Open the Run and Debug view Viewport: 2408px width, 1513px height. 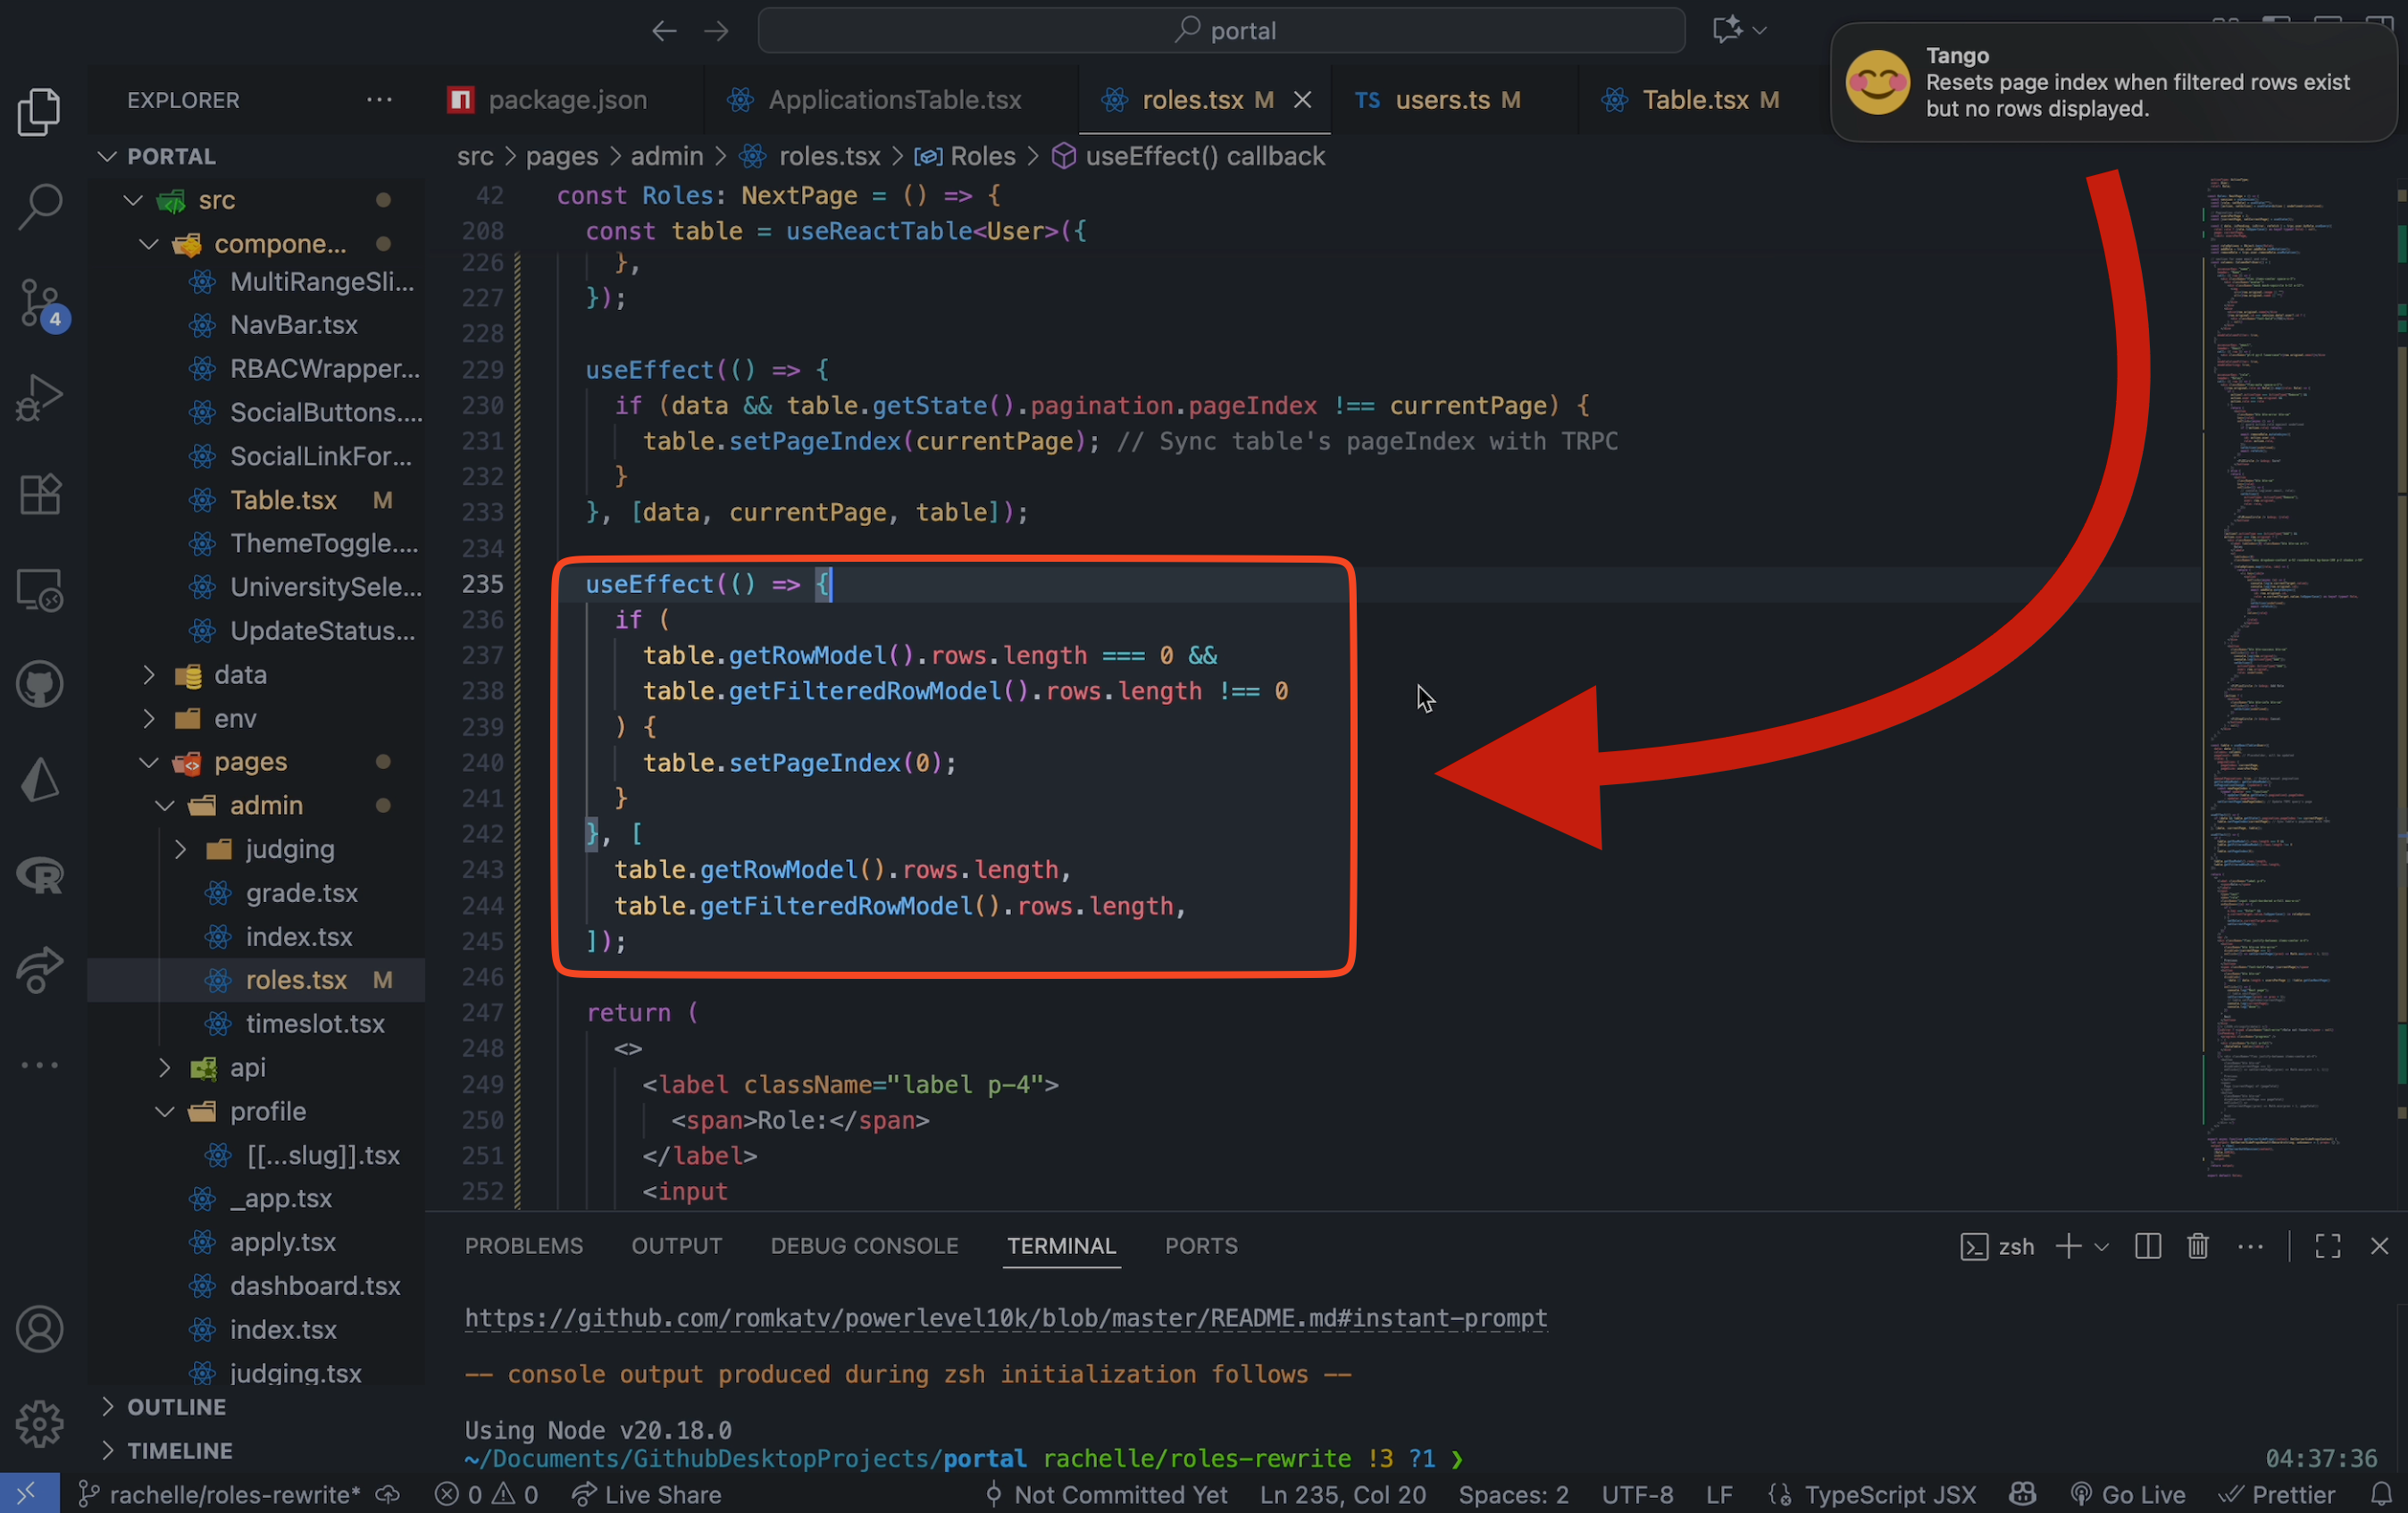tap(40, 398)
